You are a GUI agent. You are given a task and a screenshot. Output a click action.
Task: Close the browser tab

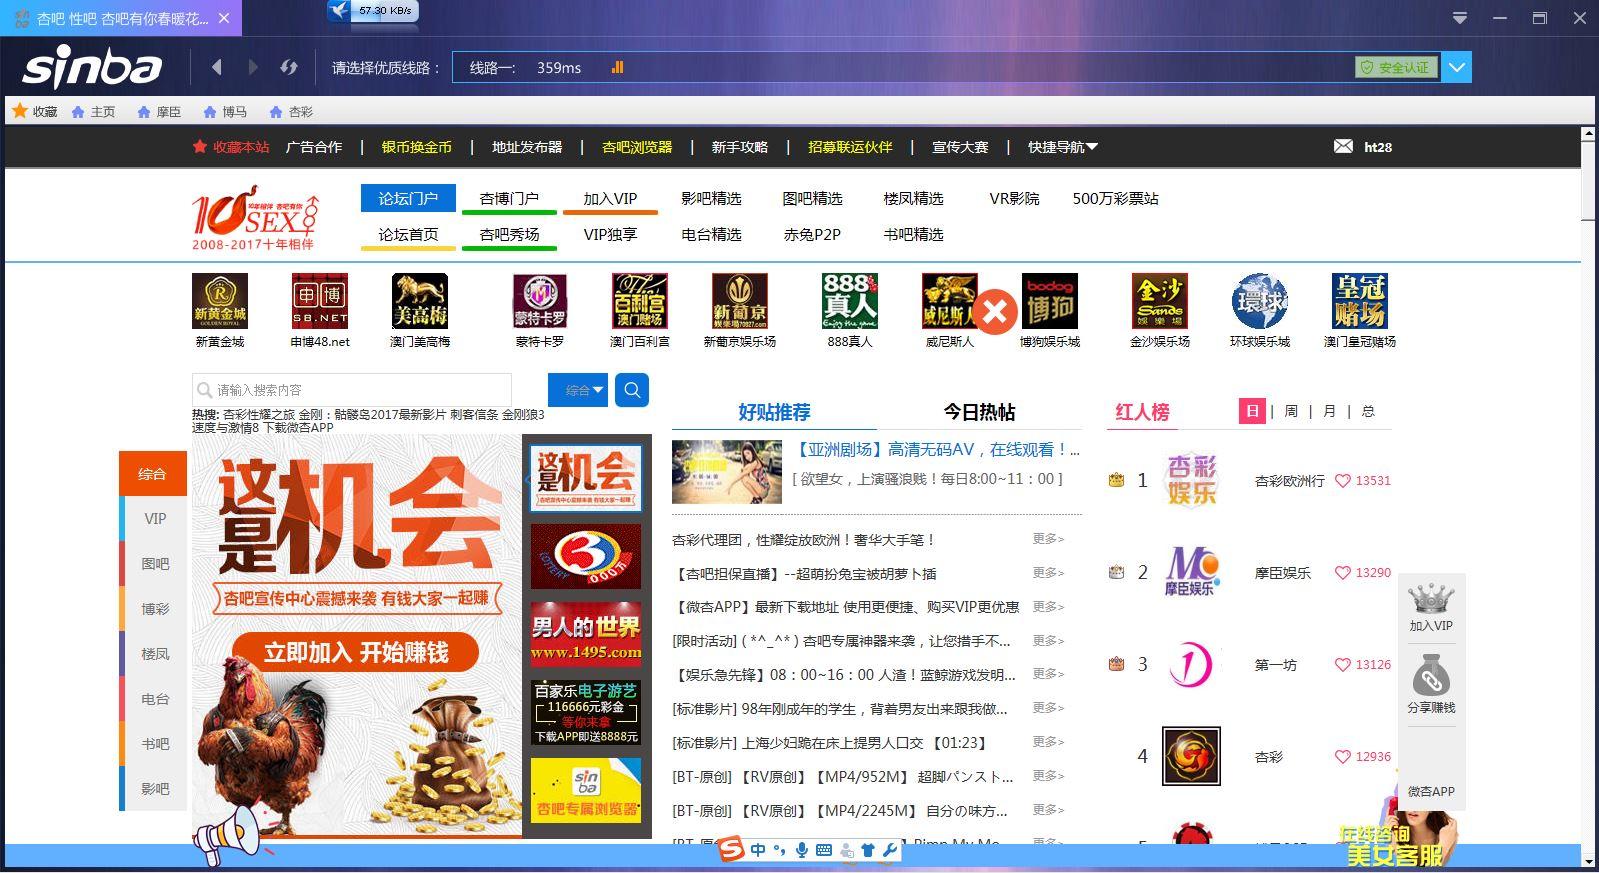pos(224,18)
